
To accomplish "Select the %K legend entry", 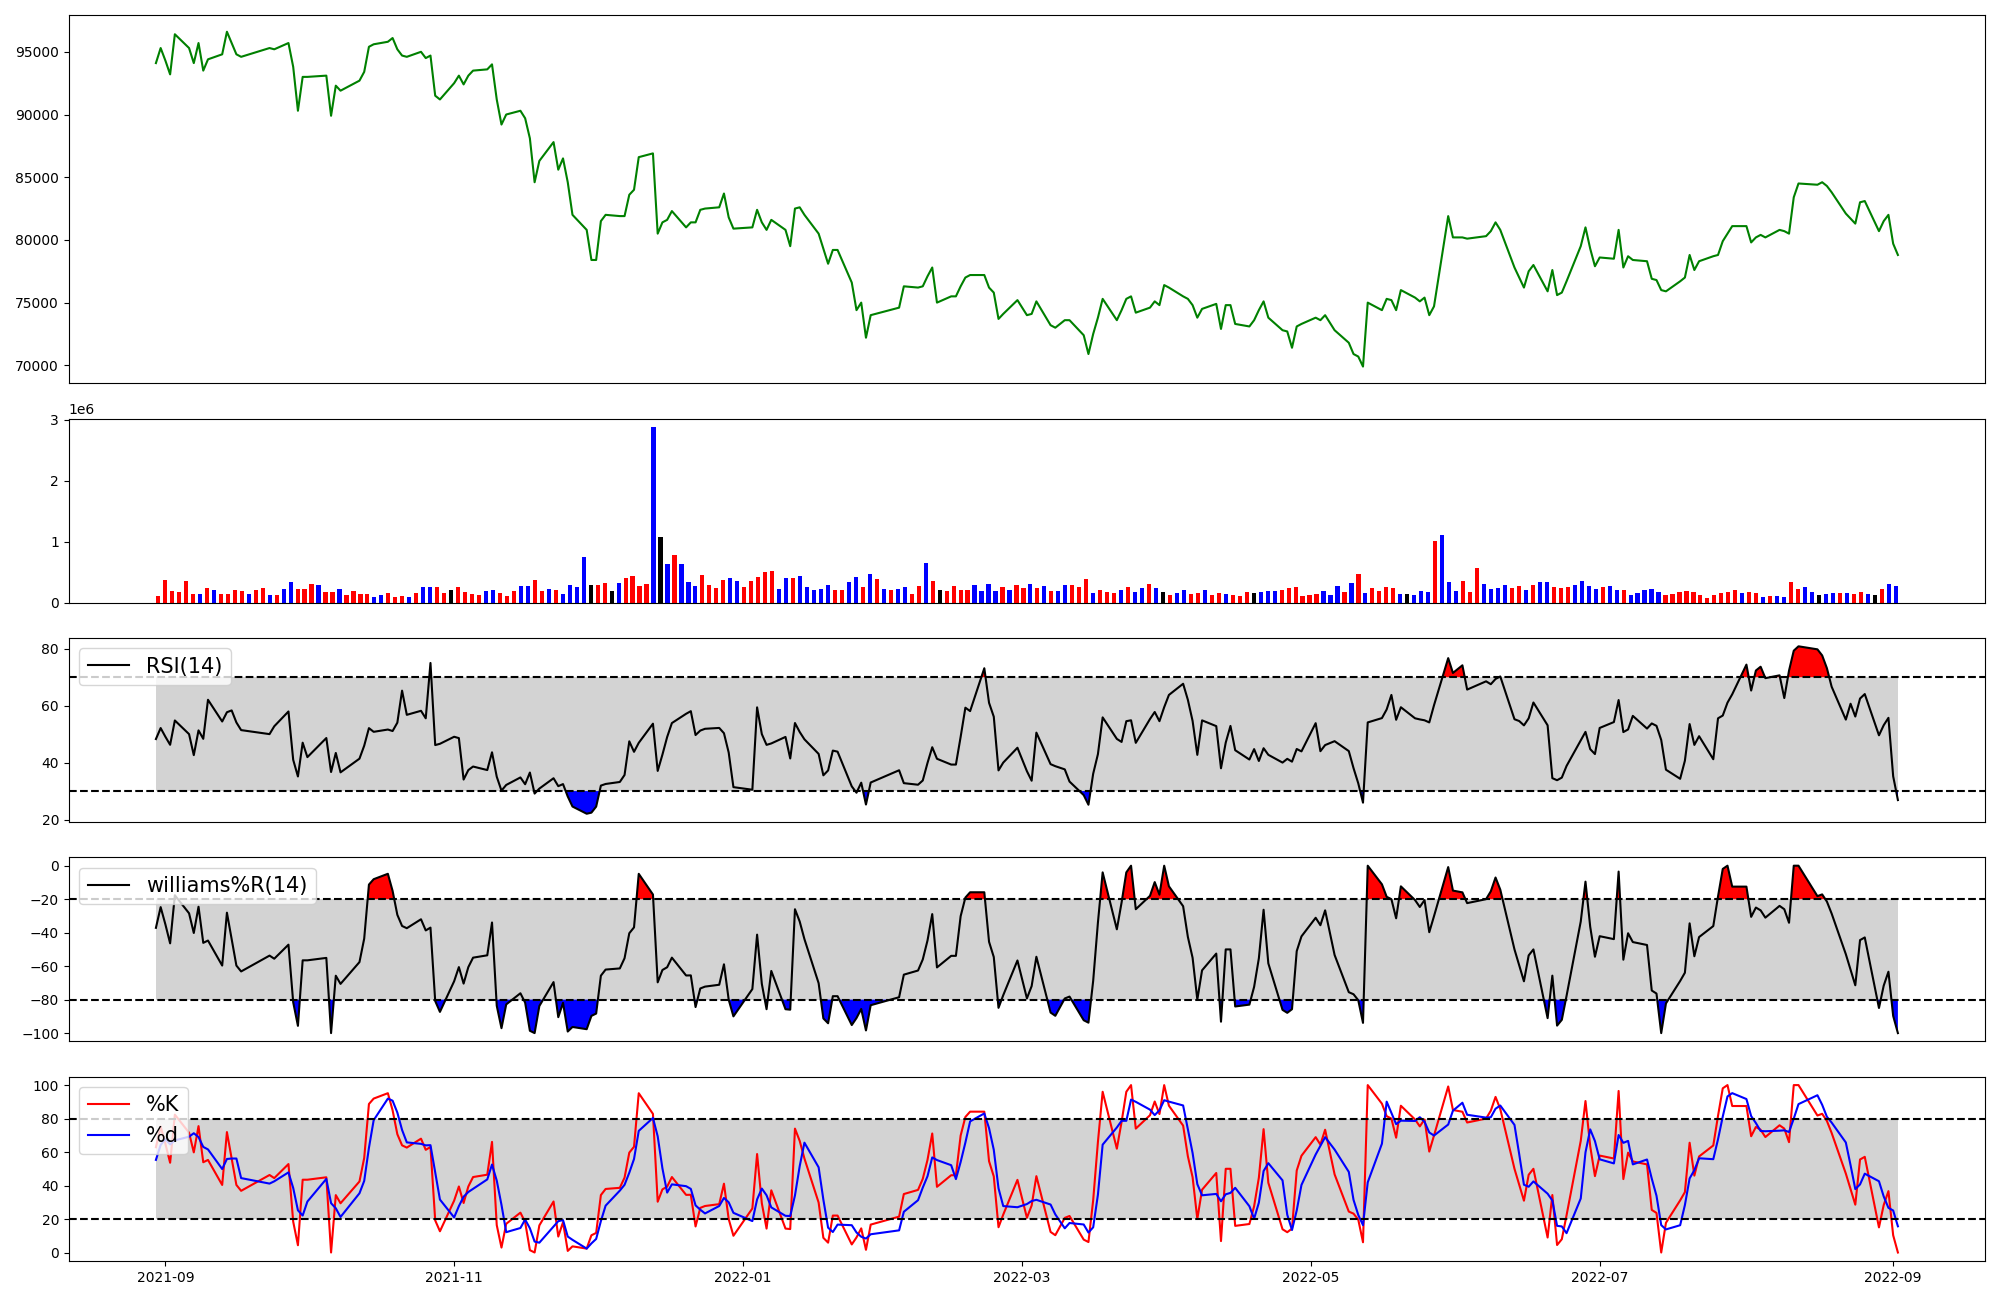I will (162, 1104).
